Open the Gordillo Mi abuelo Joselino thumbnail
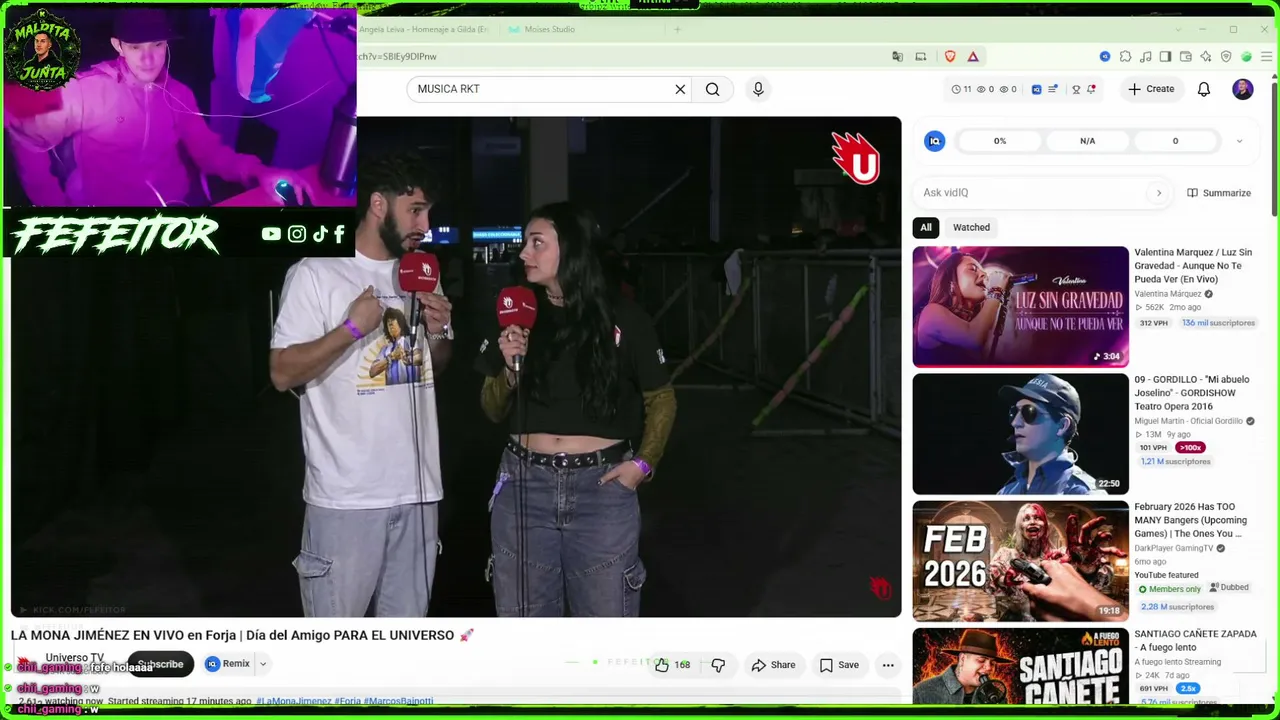Viewport: 1280px width, 720px height. pyautogui.click(x=1020, y=434)
